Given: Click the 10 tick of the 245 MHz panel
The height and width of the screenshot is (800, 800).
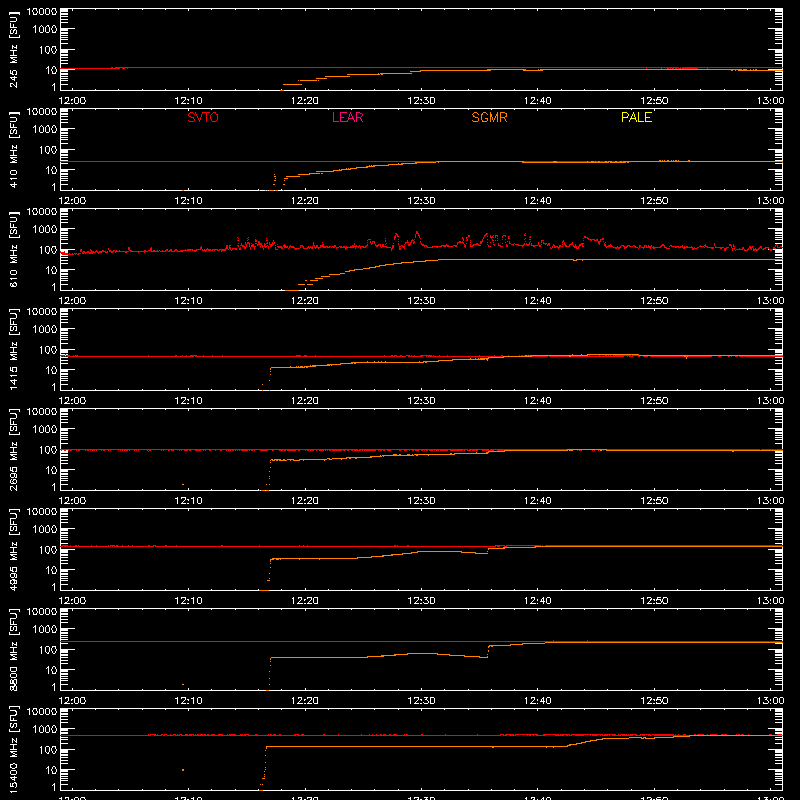Looking at the screenshot, I should (51, 70).
